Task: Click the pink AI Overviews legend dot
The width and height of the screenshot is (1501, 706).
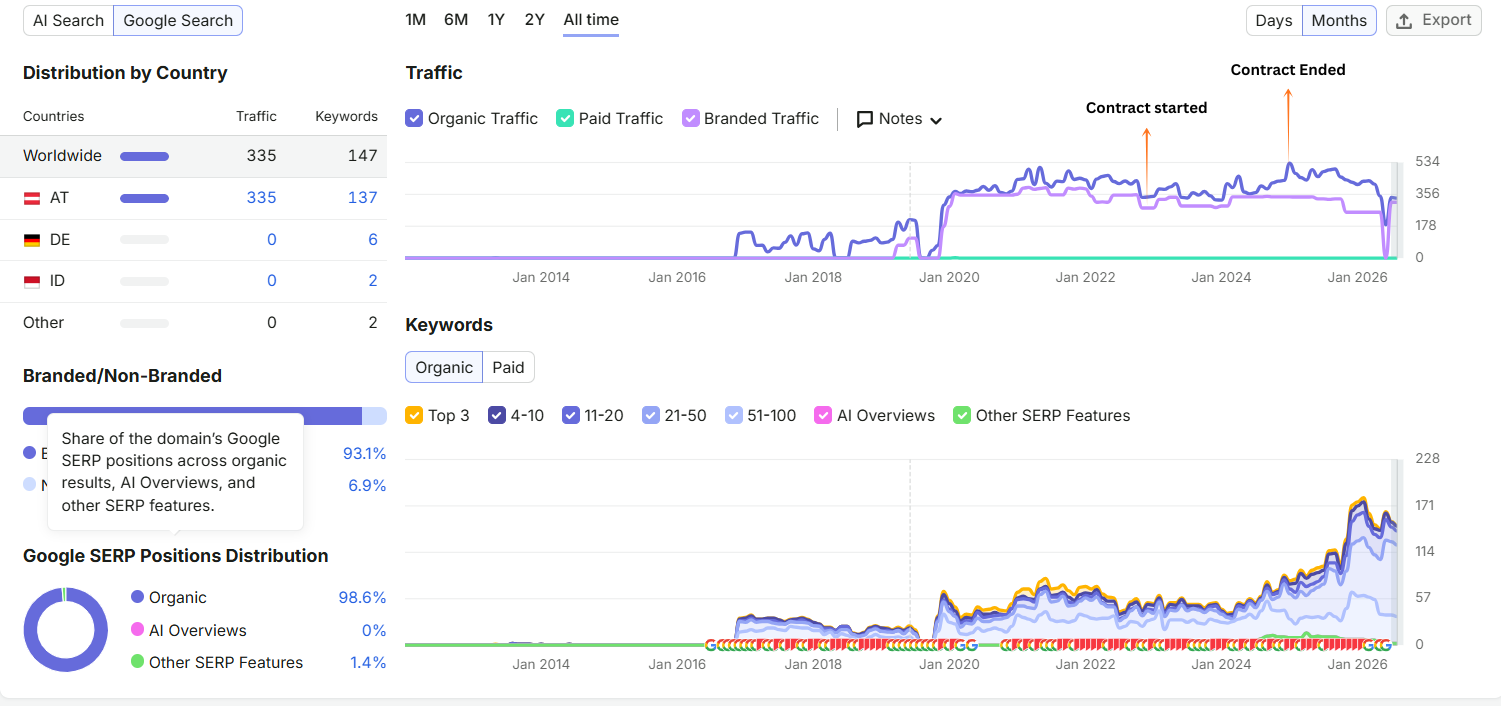Action: pos(138,630)
